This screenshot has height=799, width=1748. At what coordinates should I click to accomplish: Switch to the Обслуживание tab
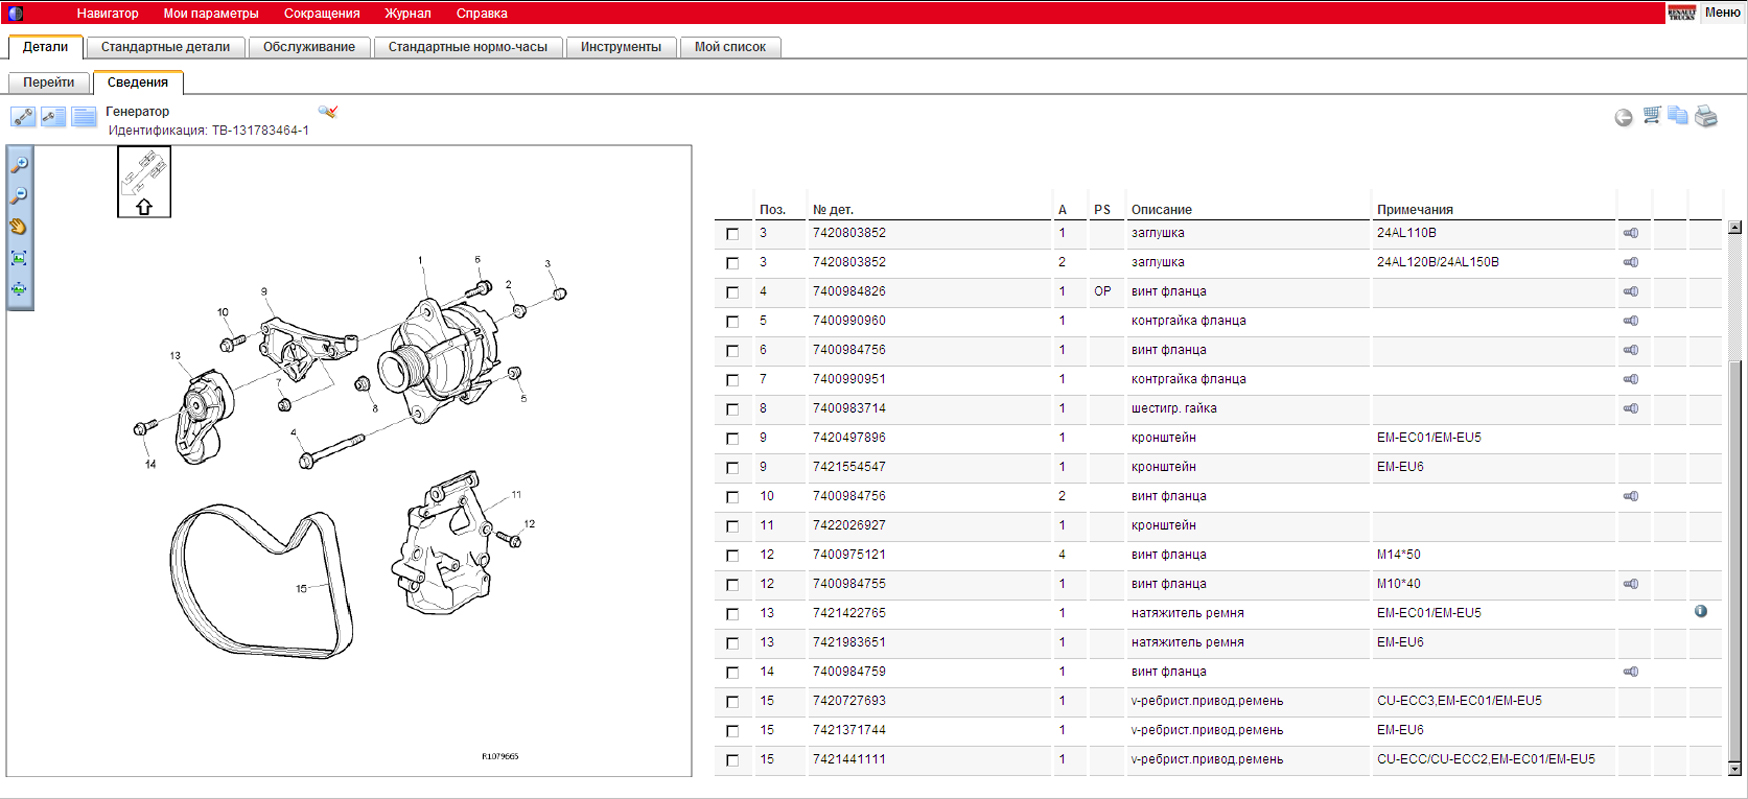pyautogui.click(x=308, y=47)
